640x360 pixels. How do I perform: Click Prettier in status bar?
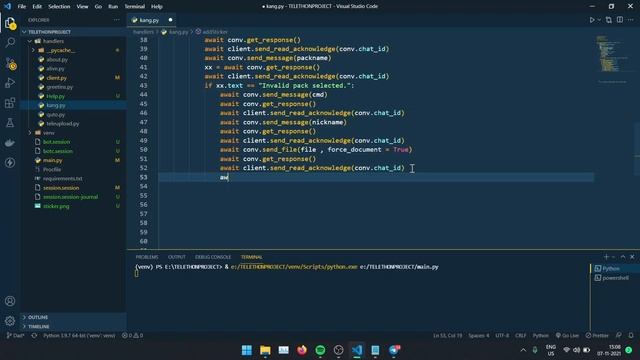(597, 336)
